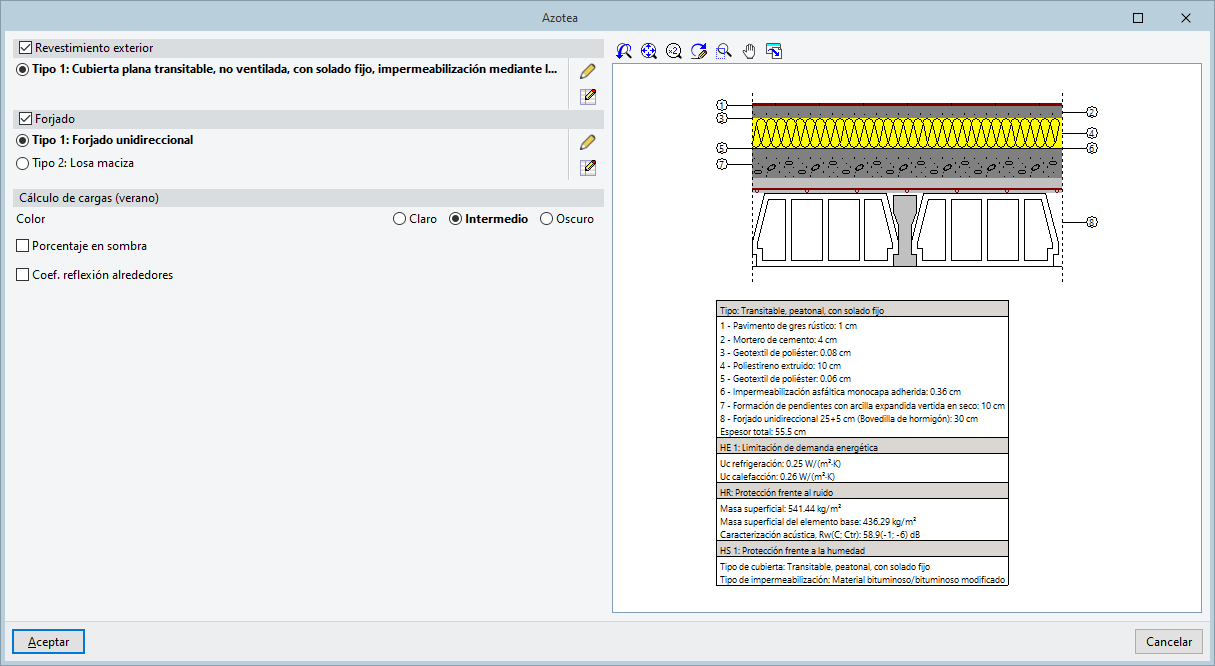Select the zoom window tool
1215x666 pixels.
click(724, 51)
